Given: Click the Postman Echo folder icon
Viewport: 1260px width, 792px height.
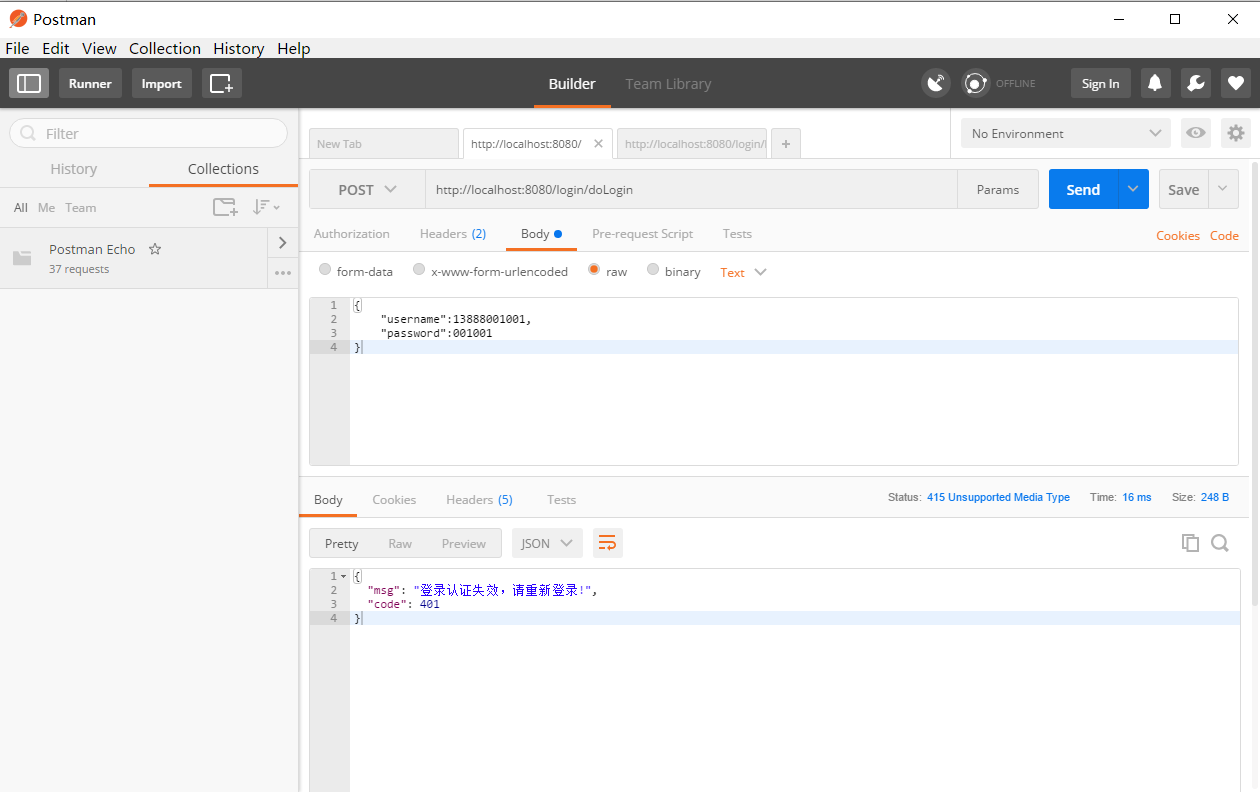Looking at the screenshot, I should (22, 258).
